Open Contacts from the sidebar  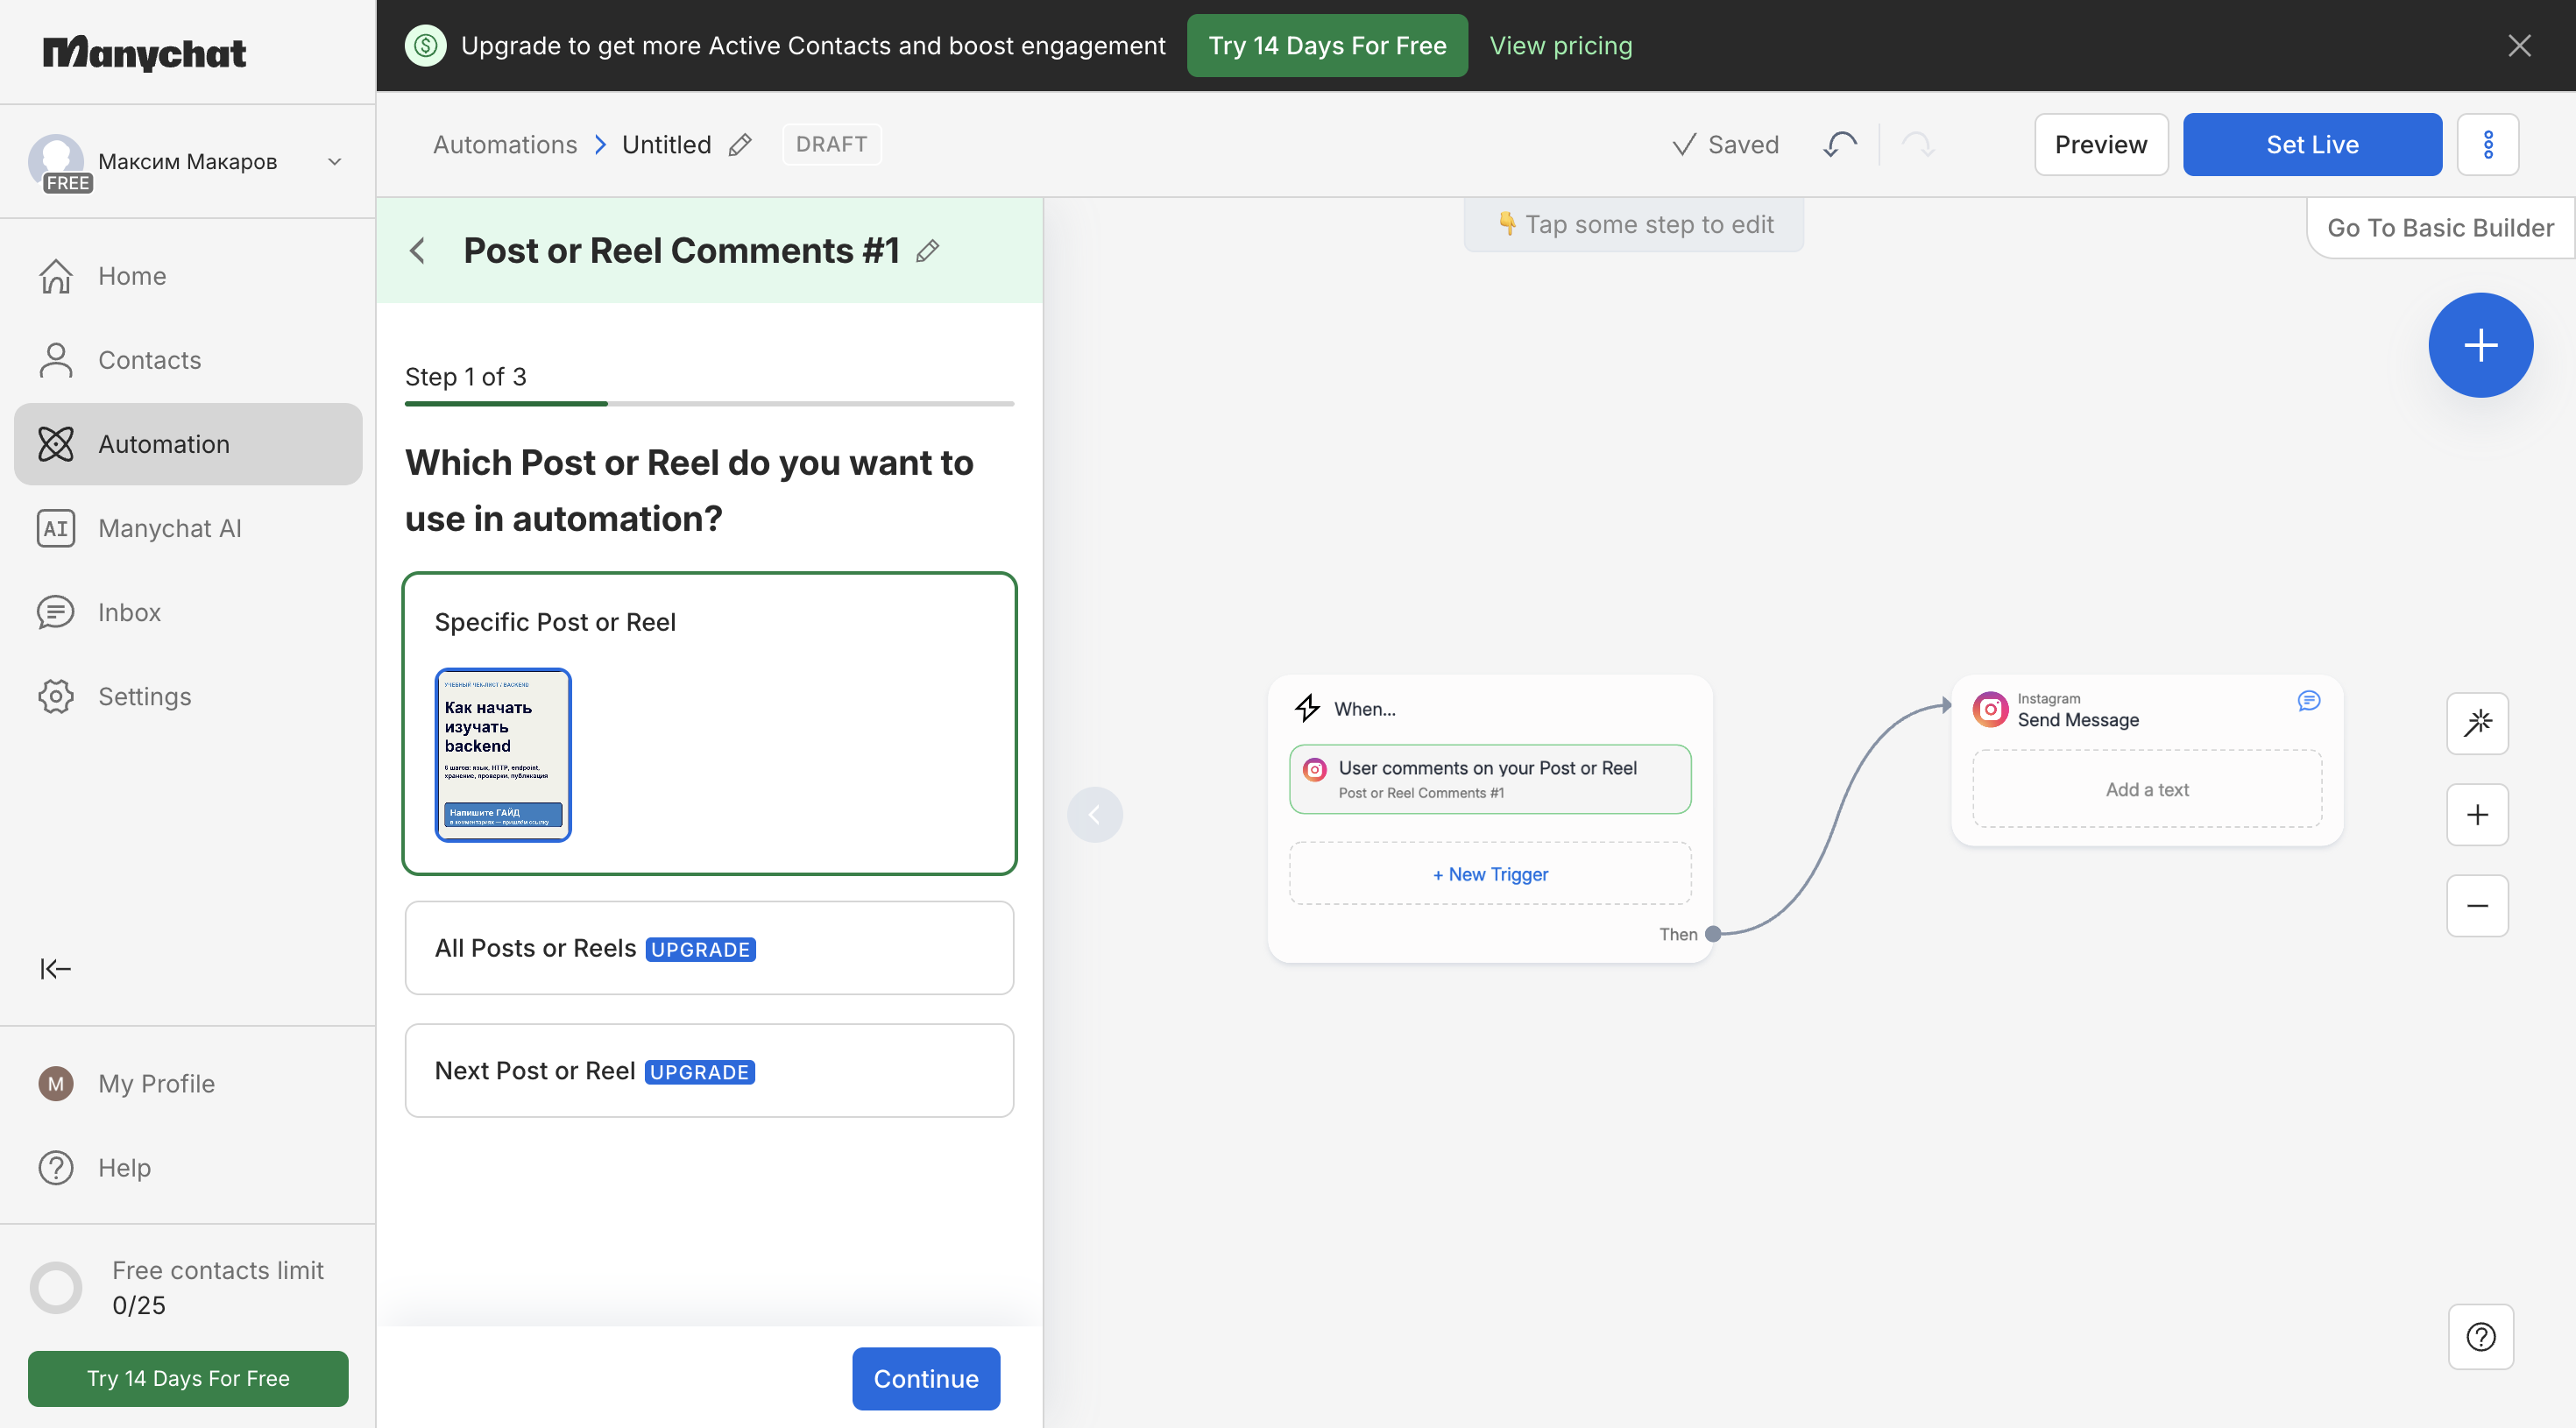(x=188, y=360)
